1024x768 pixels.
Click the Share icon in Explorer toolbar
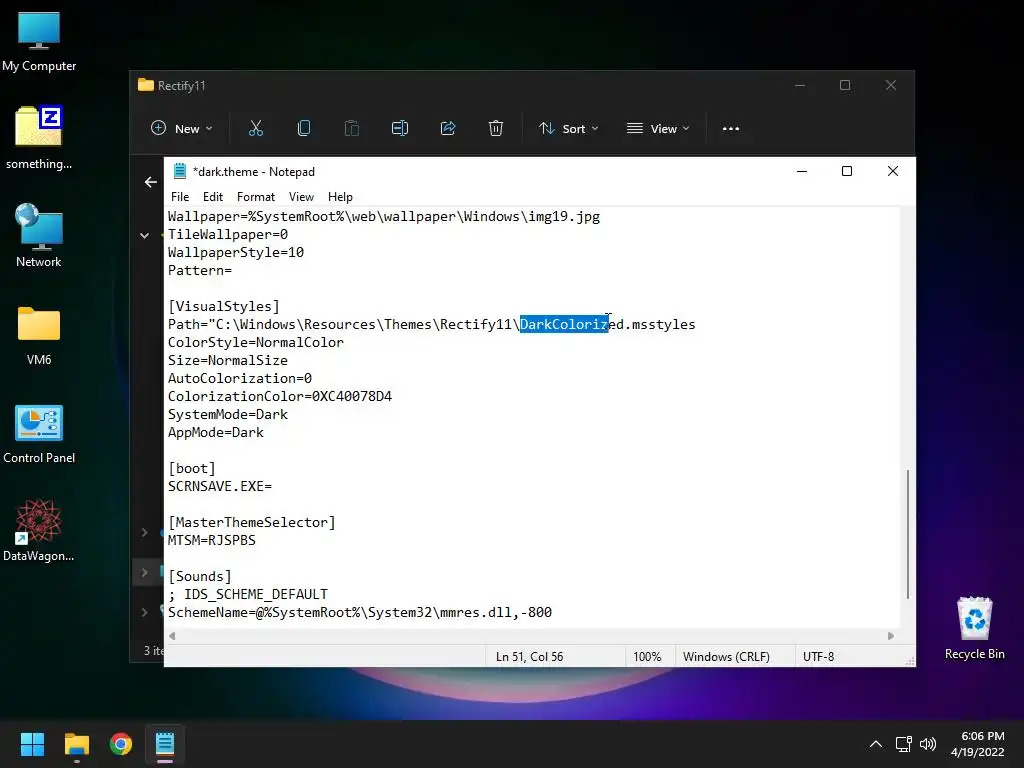[x=448, y=129]
